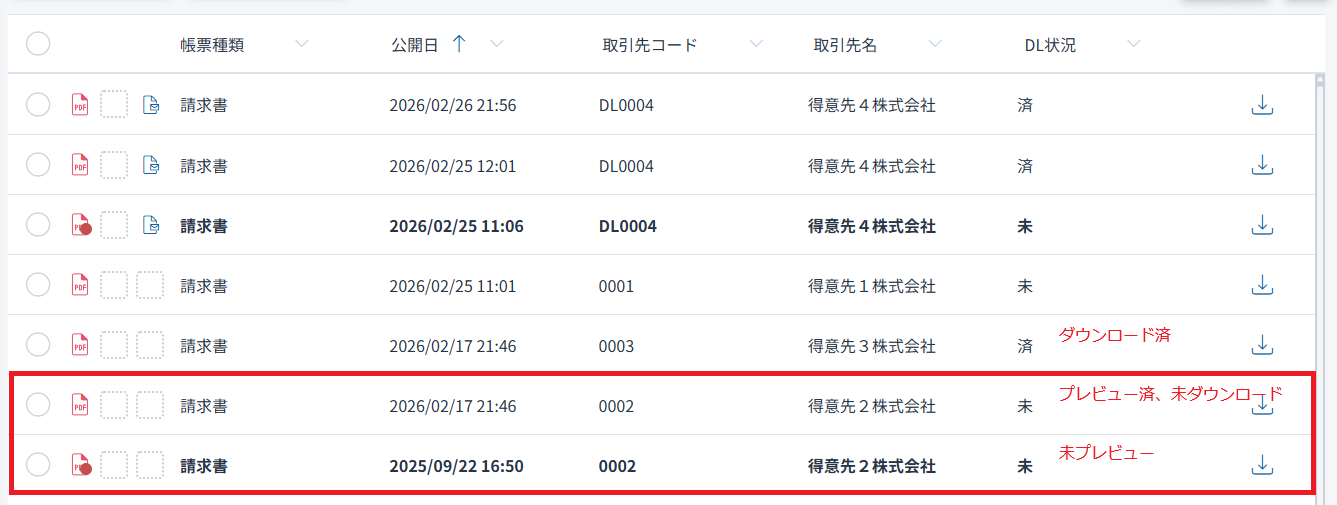Select the 2026/02/17 21:46 row with code 0002
The height and width of the screenshot is (505, 1337).
(38, 405)
